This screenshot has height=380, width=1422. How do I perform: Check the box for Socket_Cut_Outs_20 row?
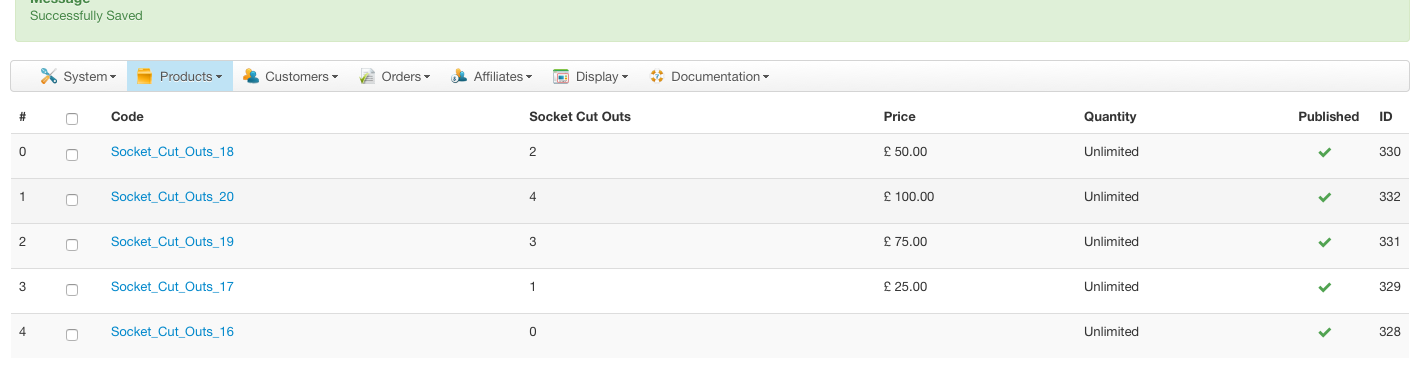point(72,200)
